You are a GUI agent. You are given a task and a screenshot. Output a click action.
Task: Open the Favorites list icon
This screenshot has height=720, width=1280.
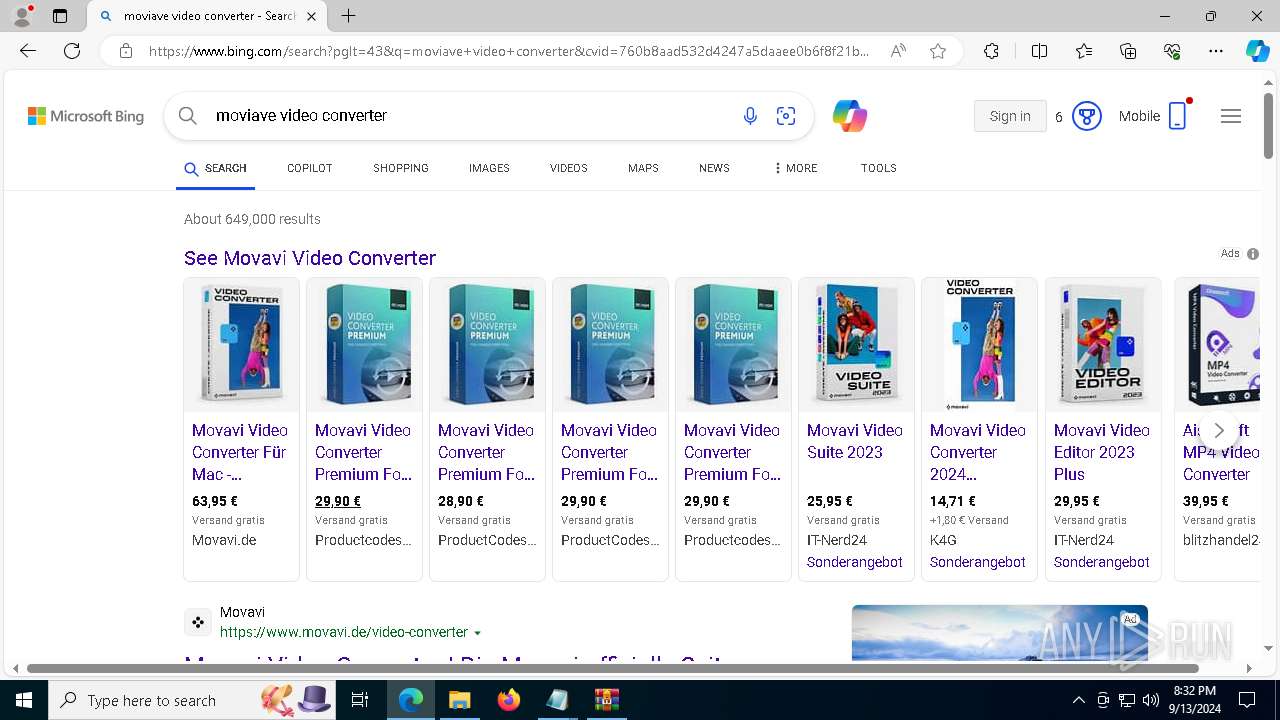[x=1084, y=51]
